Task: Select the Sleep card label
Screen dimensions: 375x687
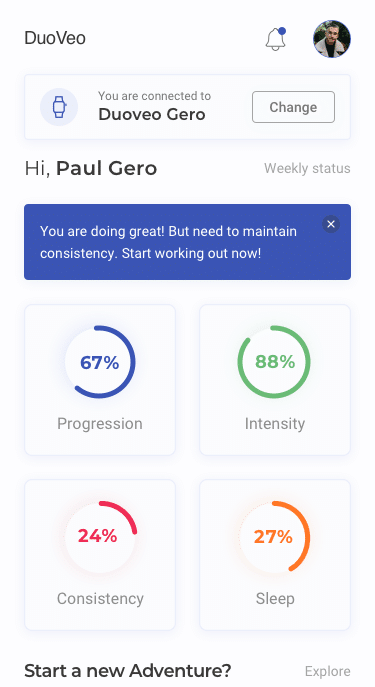Action: 275,598
